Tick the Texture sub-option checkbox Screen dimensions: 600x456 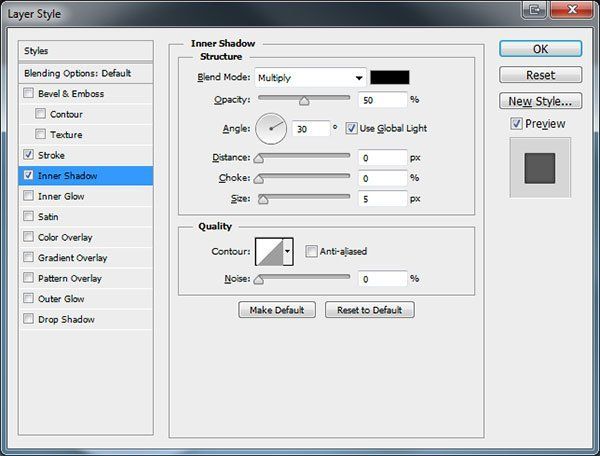tap(40, 134)
